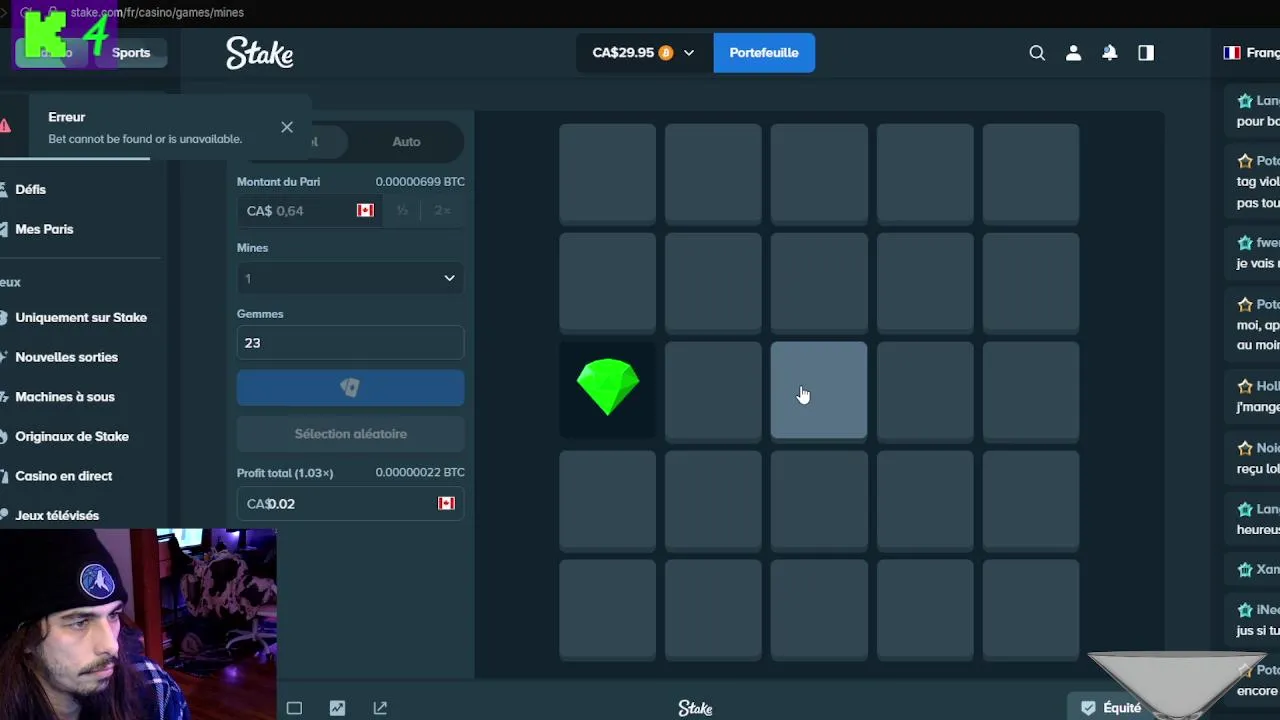Reveal the highlighted tile under the cursor
The image size is (1280, 720).
819,390
